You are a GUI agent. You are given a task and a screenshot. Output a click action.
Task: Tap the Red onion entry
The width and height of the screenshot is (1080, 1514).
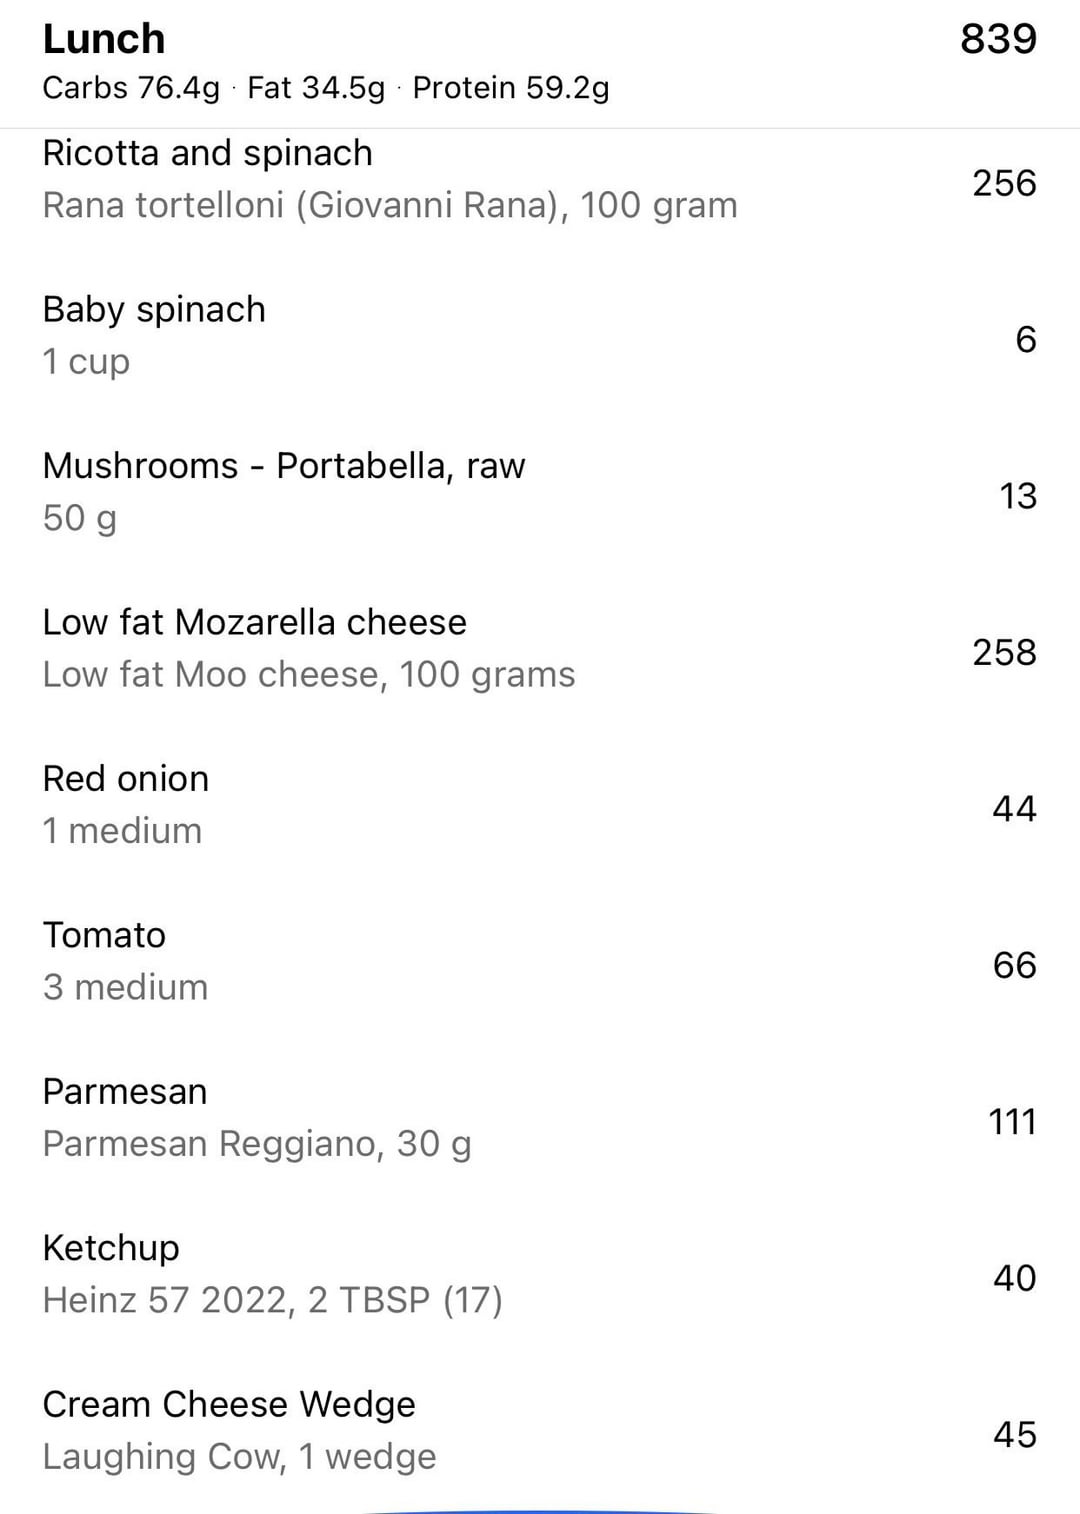click(540, 805)
